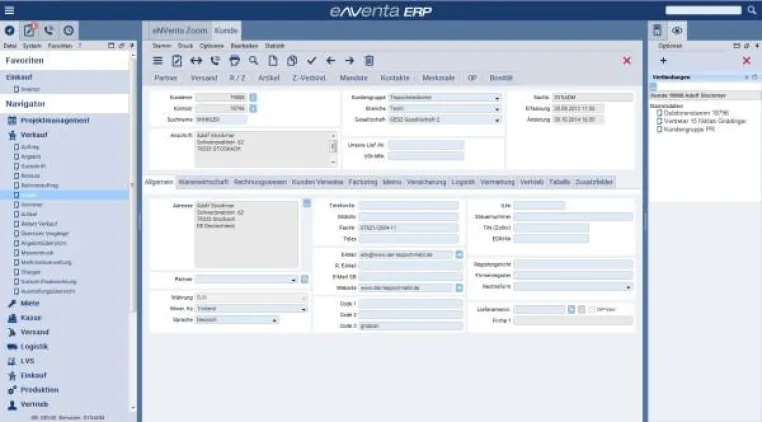Click the info button next to Kundennr field
Image resolution: width=762 pixels, height=422 pixels.
253,97
